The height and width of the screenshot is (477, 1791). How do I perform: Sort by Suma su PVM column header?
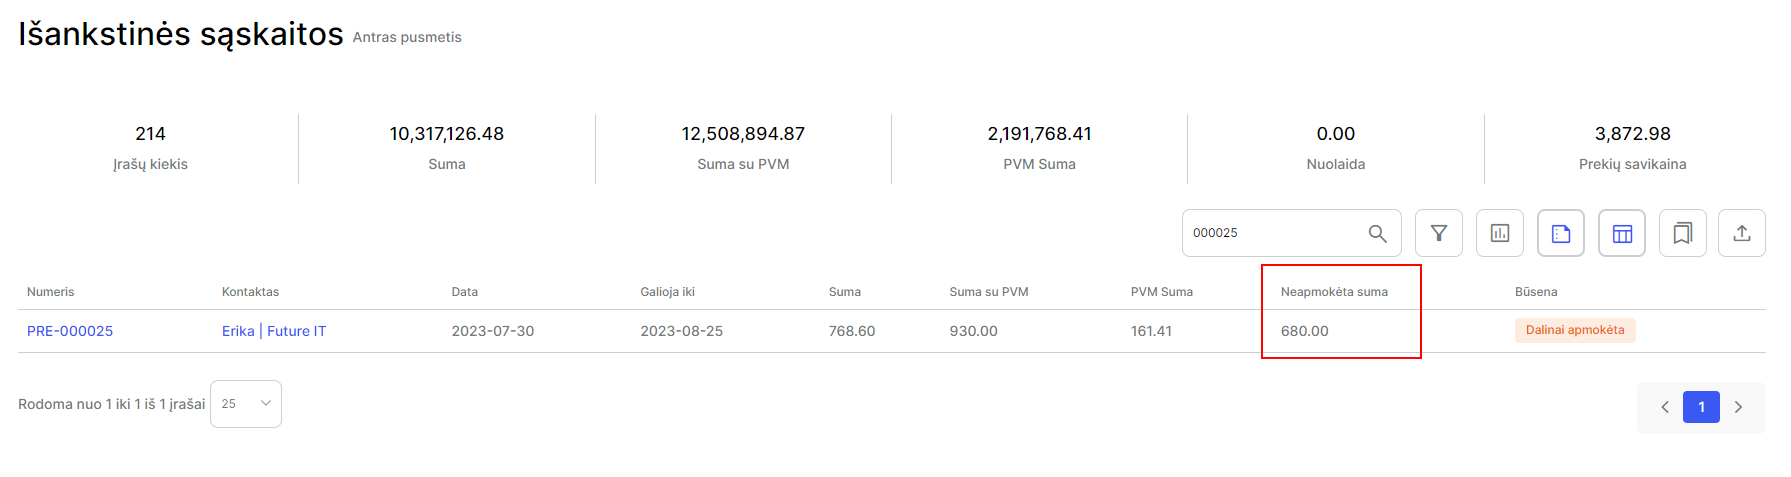989,292
